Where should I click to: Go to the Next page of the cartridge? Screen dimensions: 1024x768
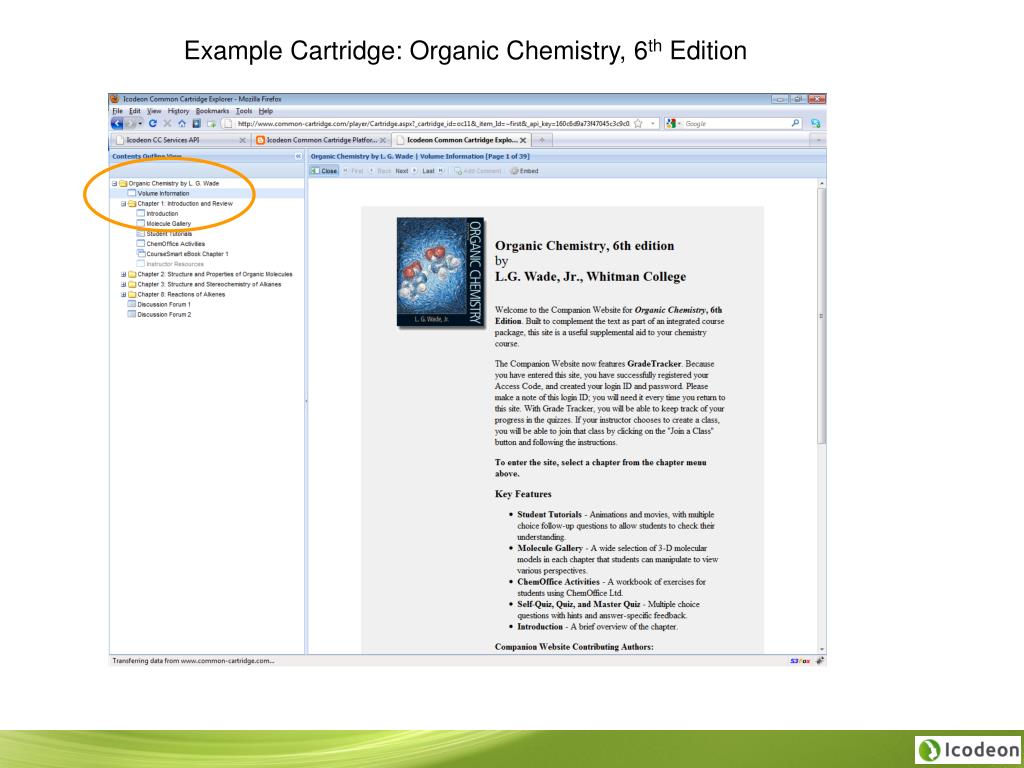(406, 171)
